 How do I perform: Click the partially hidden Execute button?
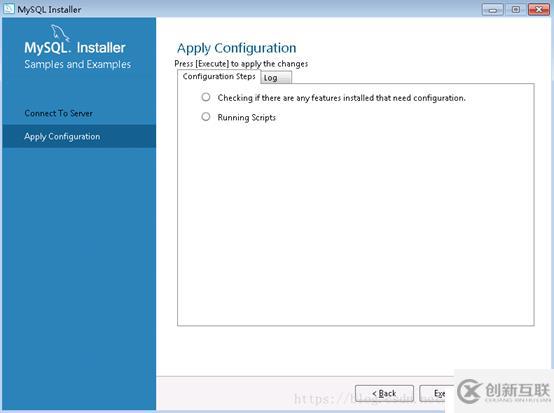tap(437, 393)
